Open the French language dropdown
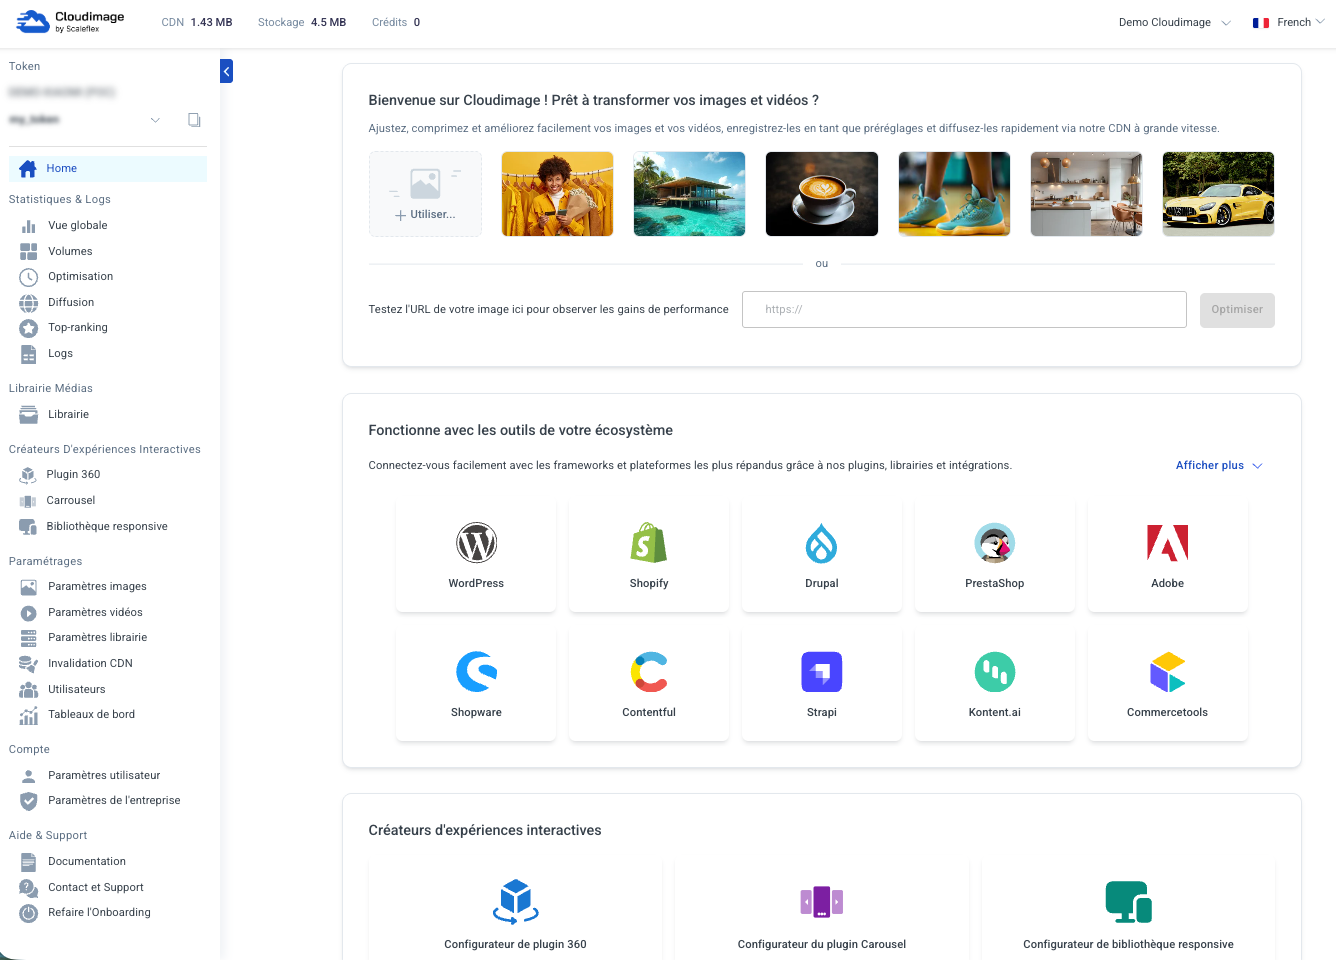 (x=1288, y=22)
